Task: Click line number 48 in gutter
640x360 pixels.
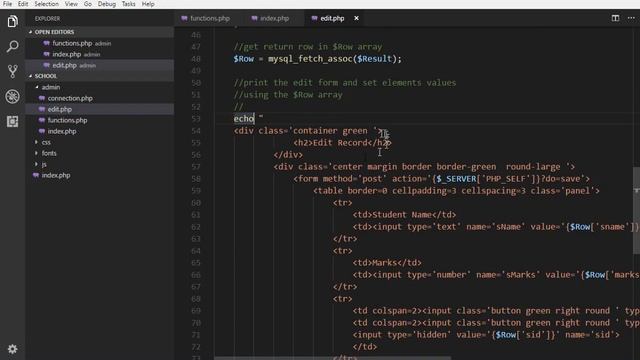Action: click(196, 59)
